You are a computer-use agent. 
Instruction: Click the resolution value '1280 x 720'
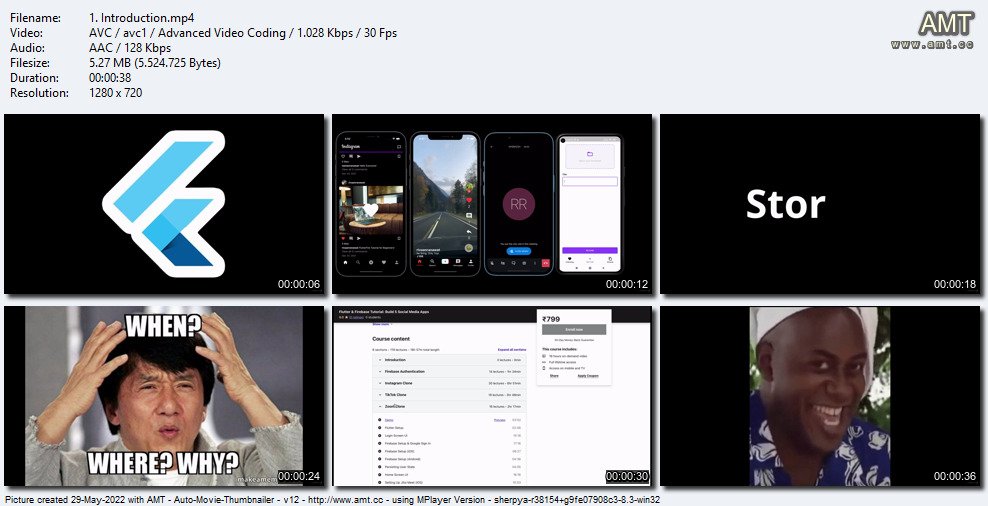point(115,93)
